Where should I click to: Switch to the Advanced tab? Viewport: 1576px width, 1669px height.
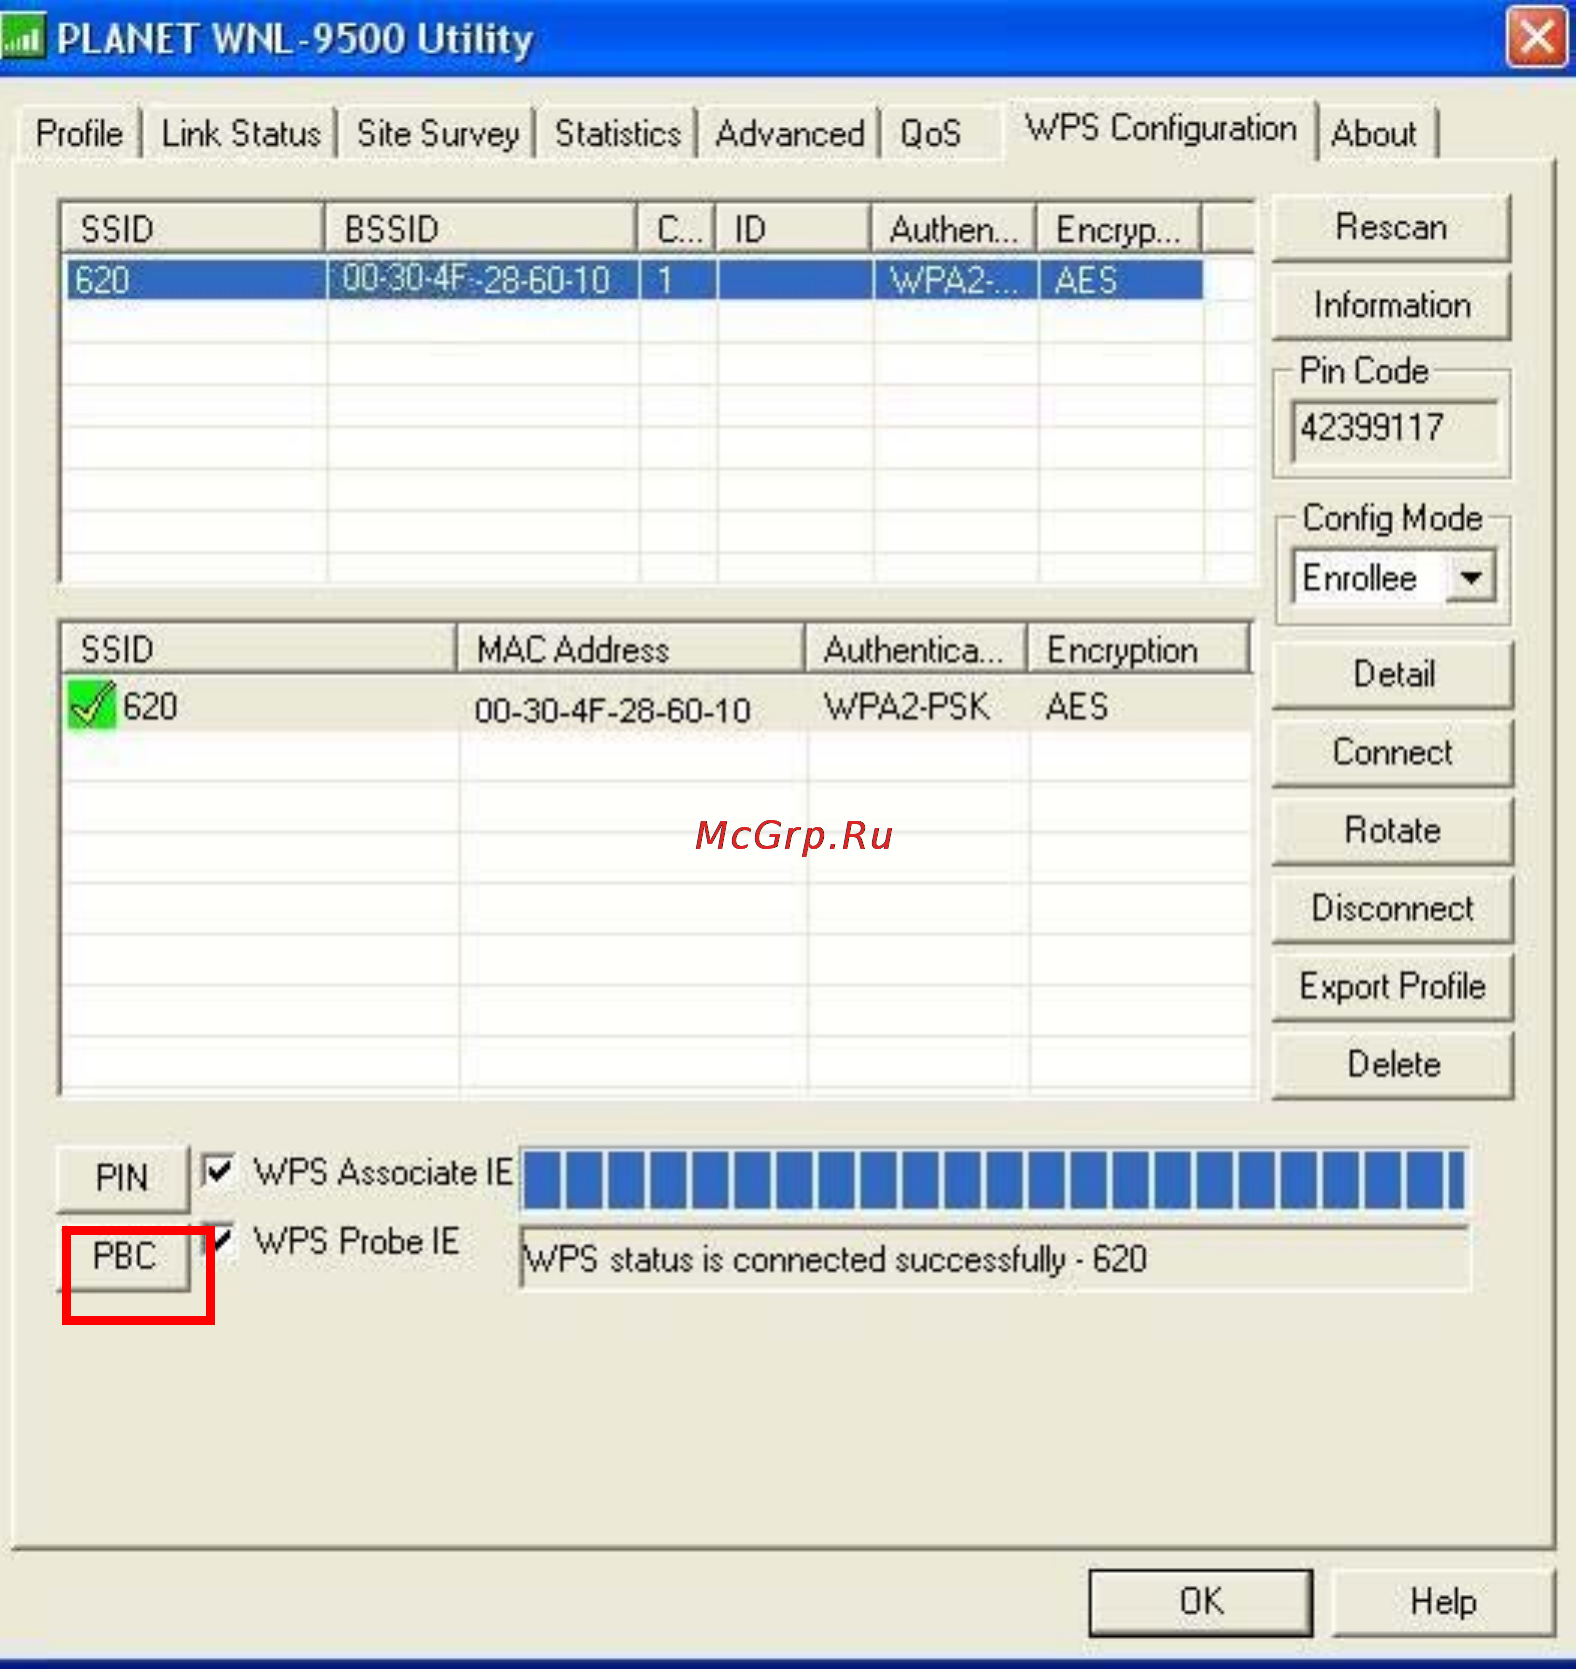(790, 133)
